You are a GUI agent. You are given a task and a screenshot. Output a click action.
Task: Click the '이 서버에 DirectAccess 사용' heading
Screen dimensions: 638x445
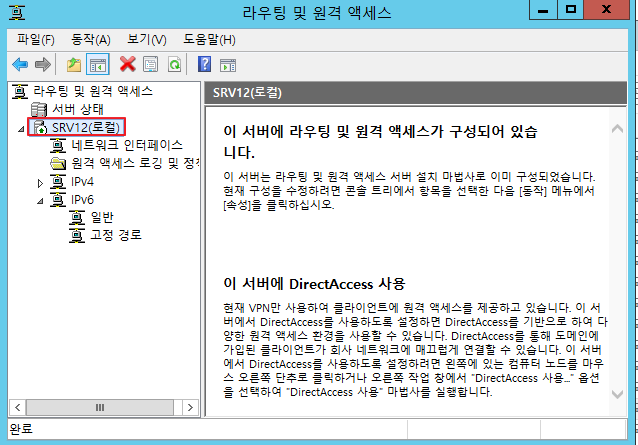coord(314,284)
